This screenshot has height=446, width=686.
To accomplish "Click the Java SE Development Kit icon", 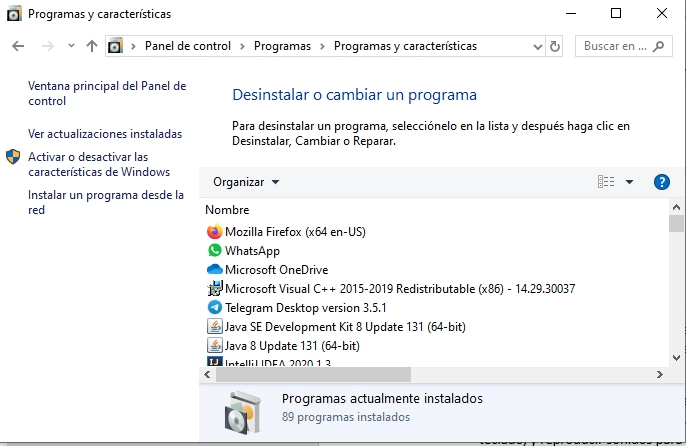I will (x=214, y=327).
